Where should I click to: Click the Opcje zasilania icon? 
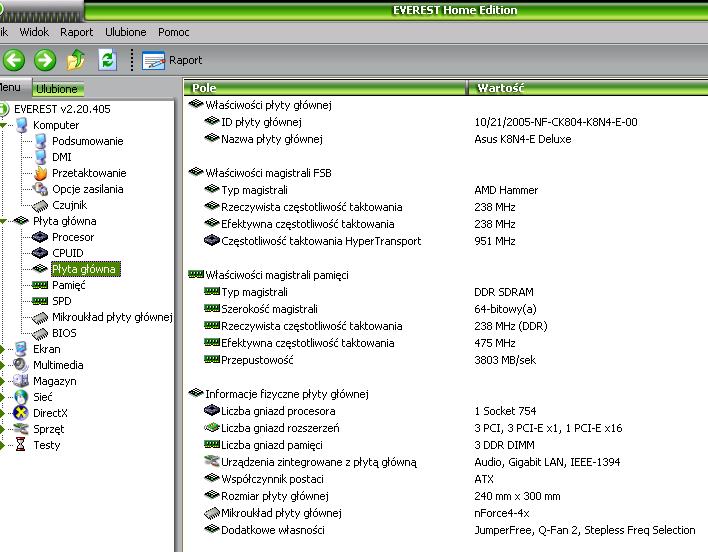coord(40,189)
